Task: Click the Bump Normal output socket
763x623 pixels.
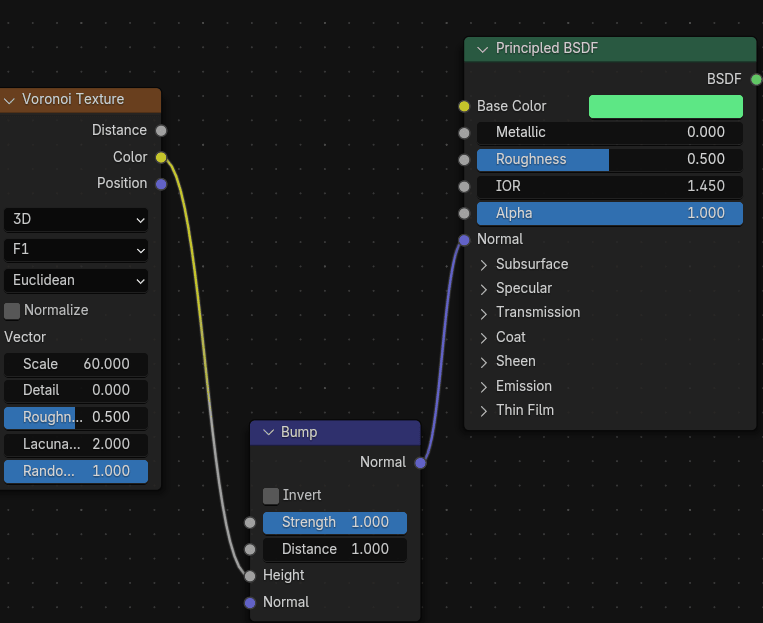Action: [x=420, y=462]
